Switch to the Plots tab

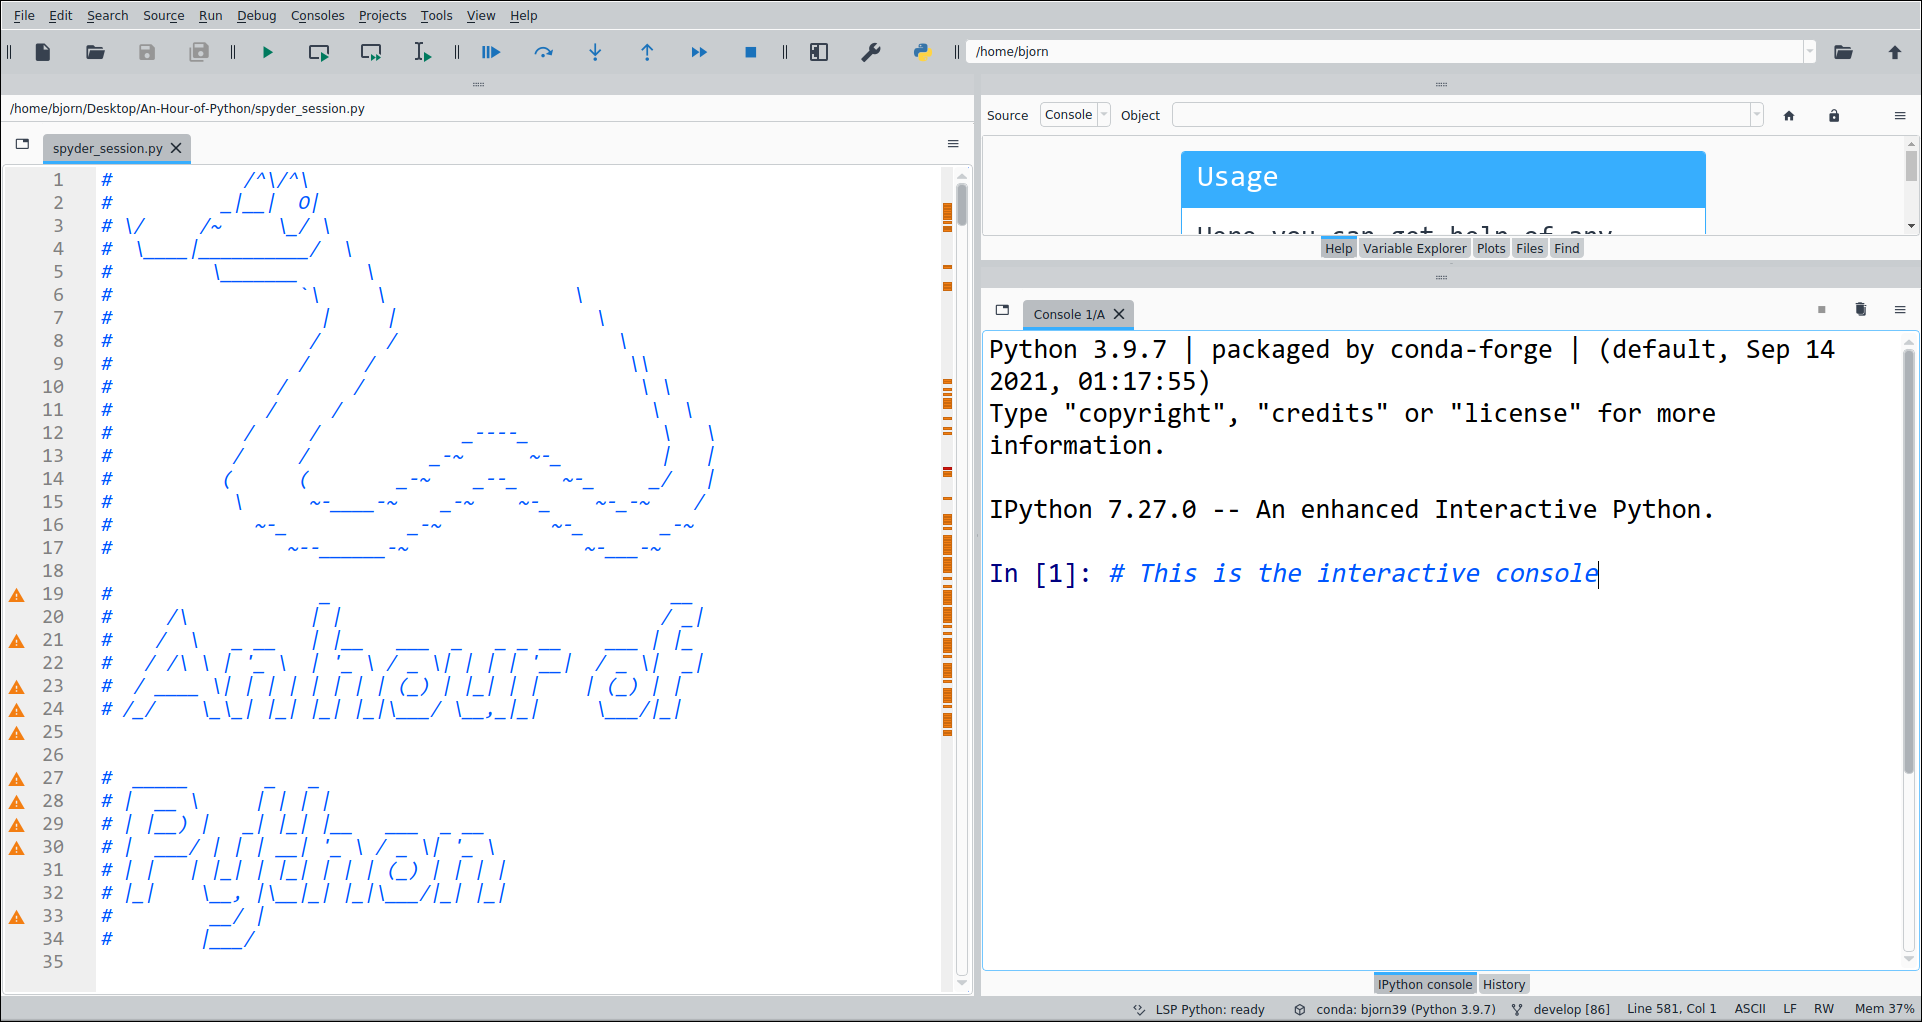1491,248
